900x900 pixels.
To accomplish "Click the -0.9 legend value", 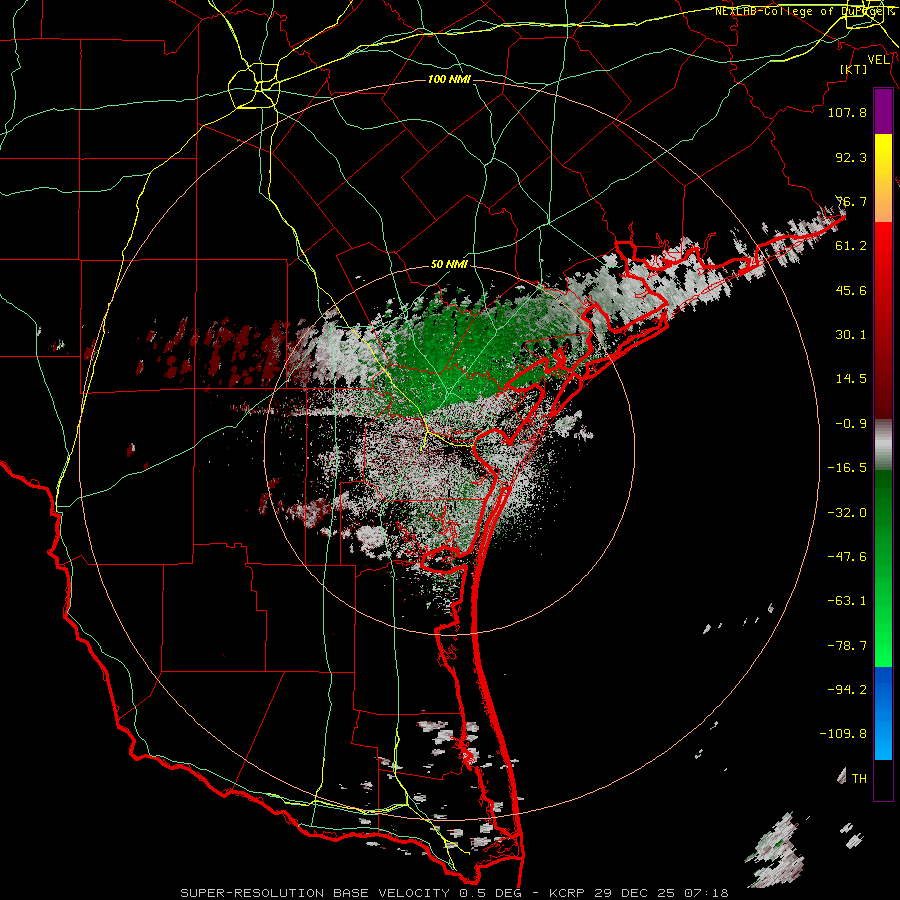I will (851, 424).
